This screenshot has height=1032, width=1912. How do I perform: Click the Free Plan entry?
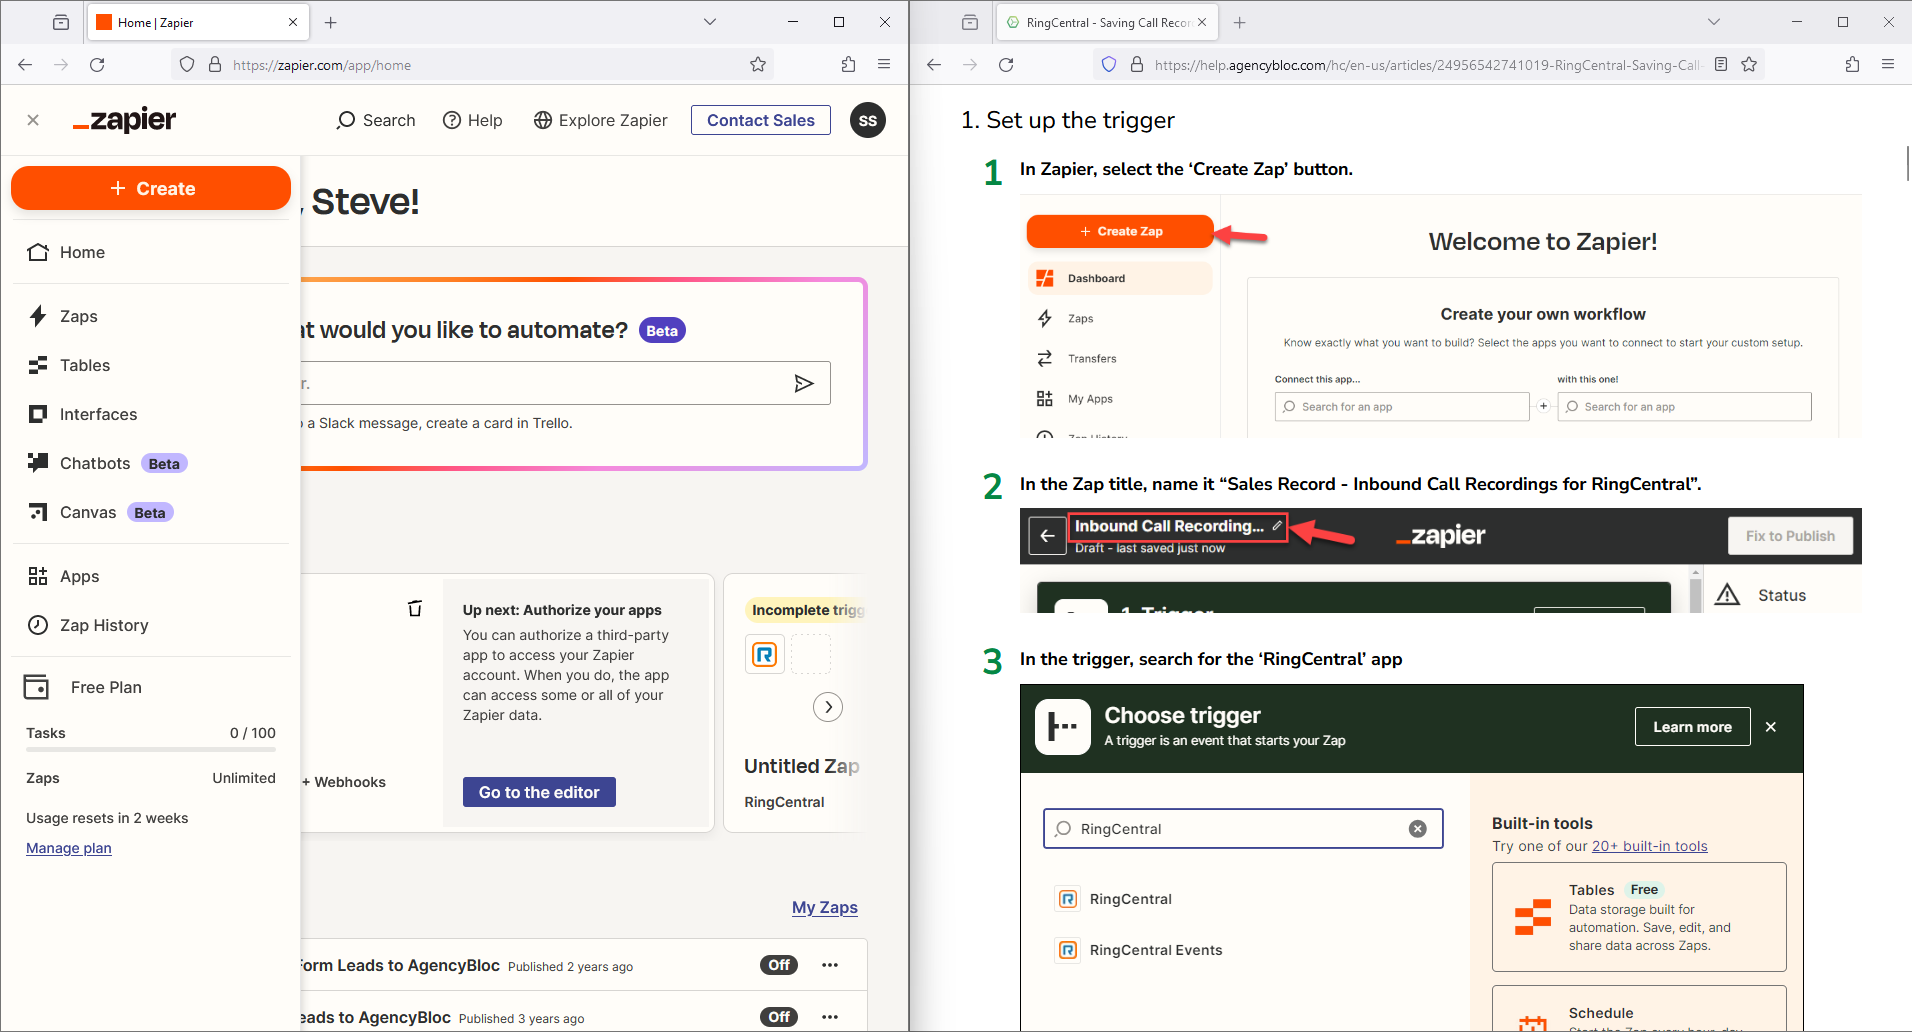84,687
